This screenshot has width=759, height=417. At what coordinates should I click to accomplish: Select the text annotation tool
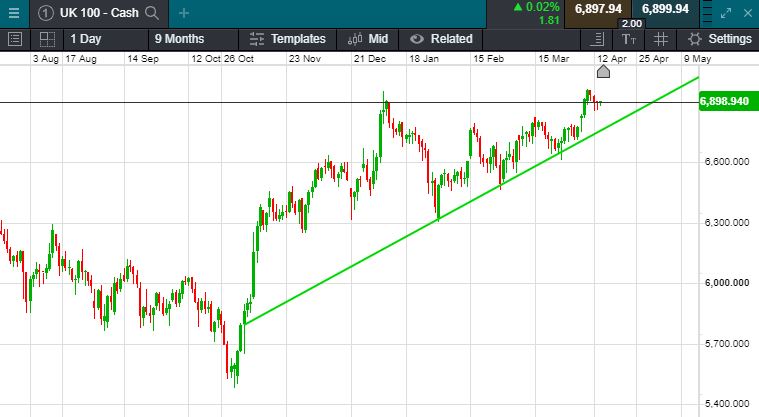click(x=628, y=39)
